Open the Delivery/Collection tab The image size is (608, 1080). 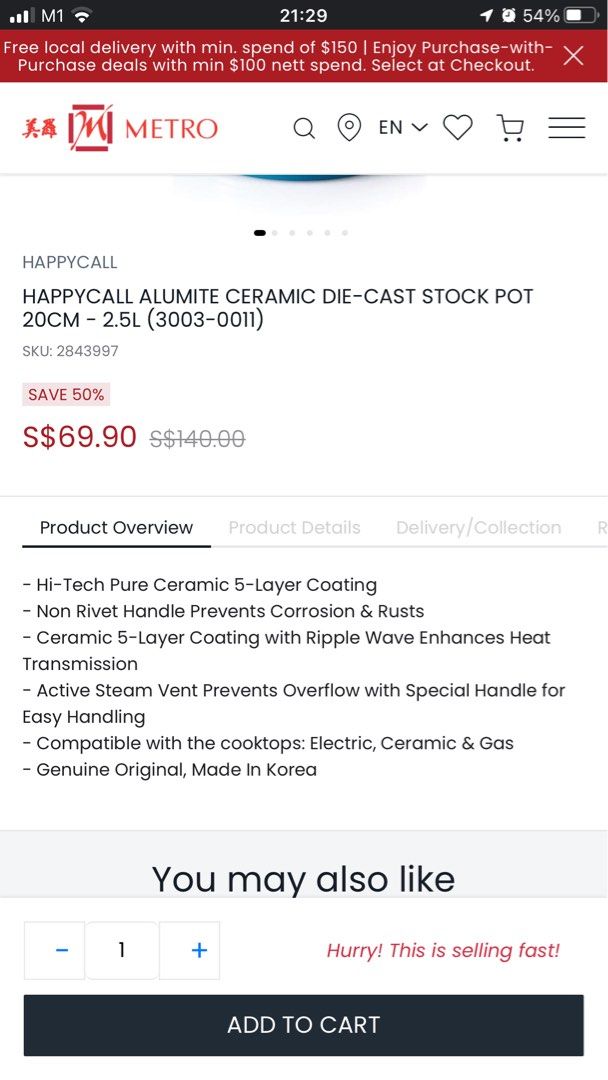tap(478, 527)
